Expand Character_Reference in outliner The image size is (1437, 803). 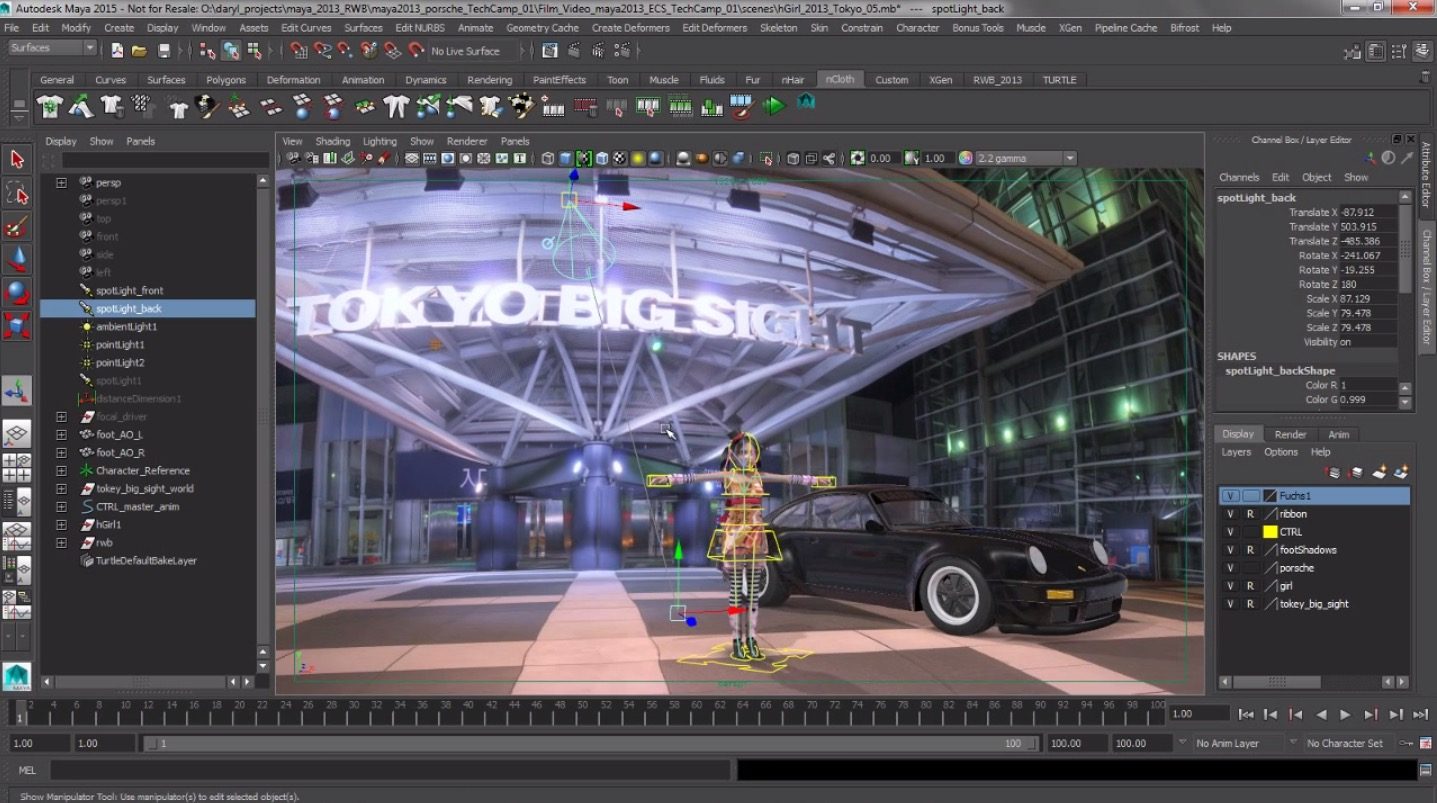point(61,471)
